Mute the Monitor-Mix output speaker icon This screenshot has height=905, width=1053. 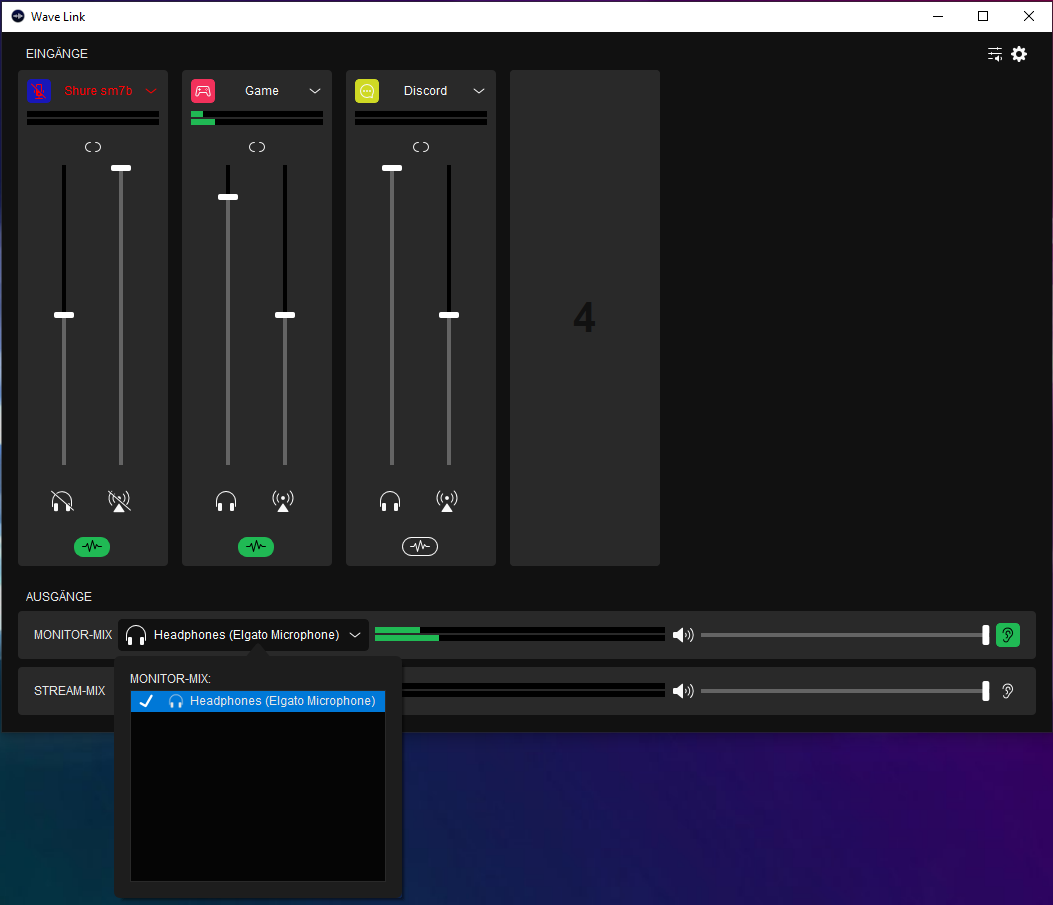tap(683, 635)
